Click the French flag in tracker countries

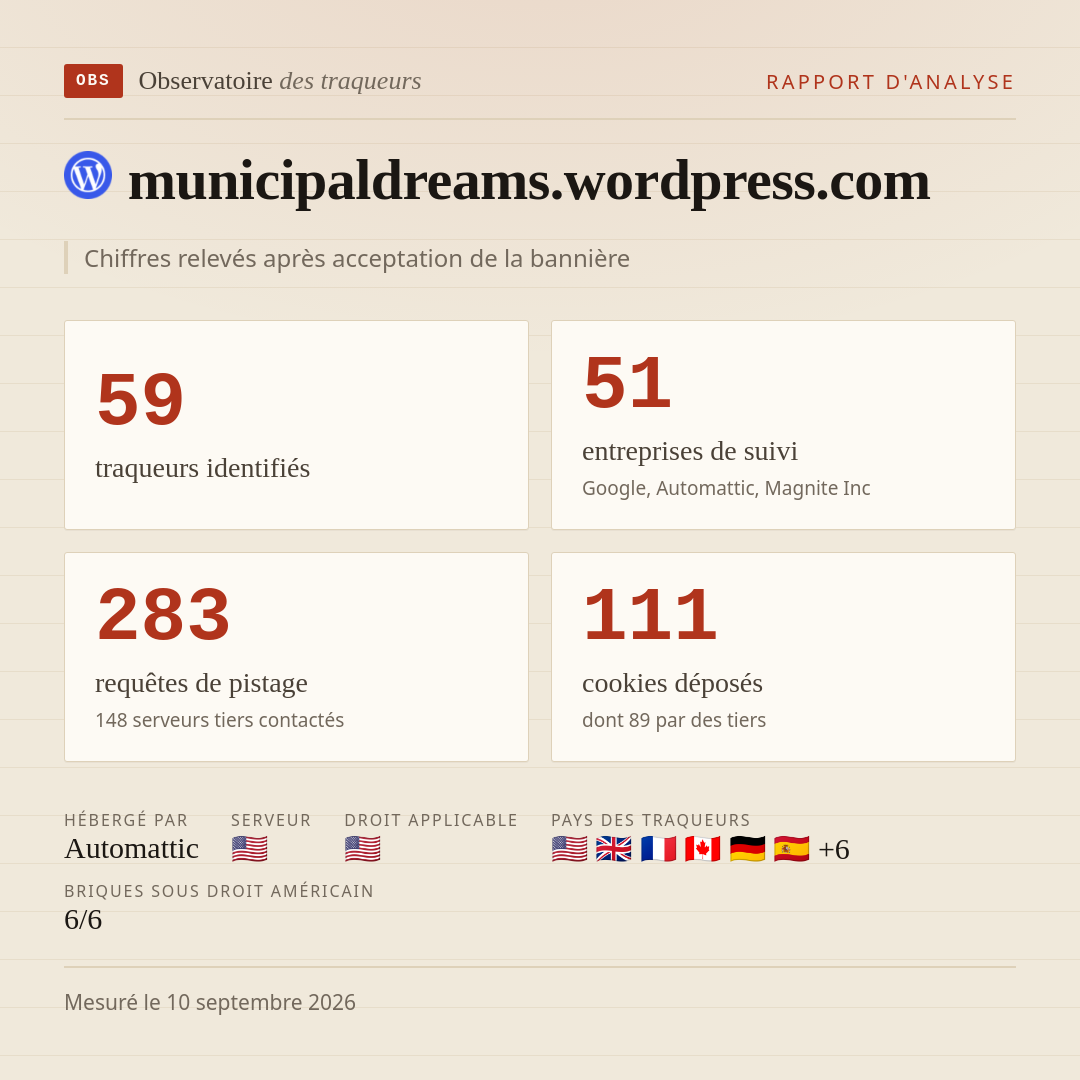tap(658, 849)
